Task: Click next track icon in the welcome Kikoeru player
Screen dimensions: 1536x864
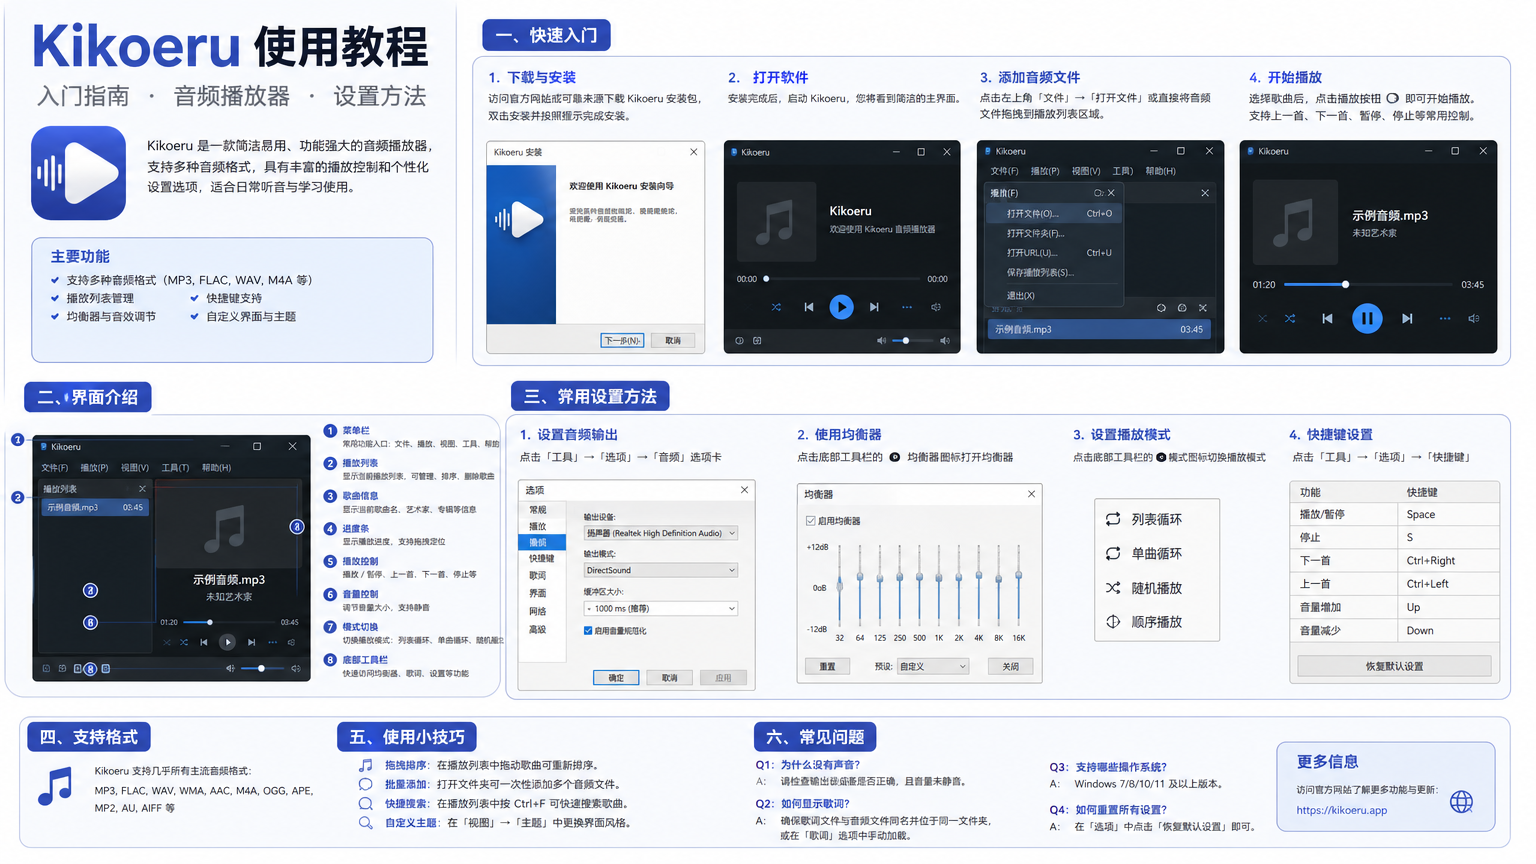Action: (874, 307)
